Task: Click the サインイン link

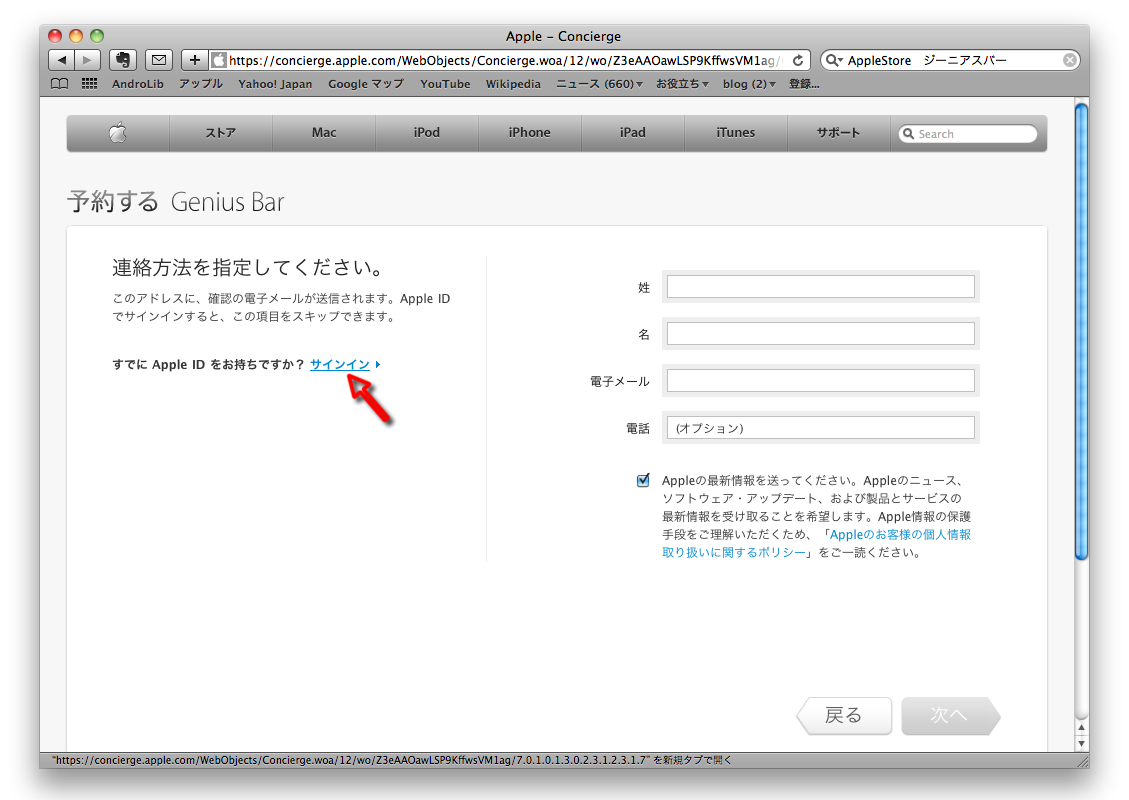Action: tap(340, 364)
